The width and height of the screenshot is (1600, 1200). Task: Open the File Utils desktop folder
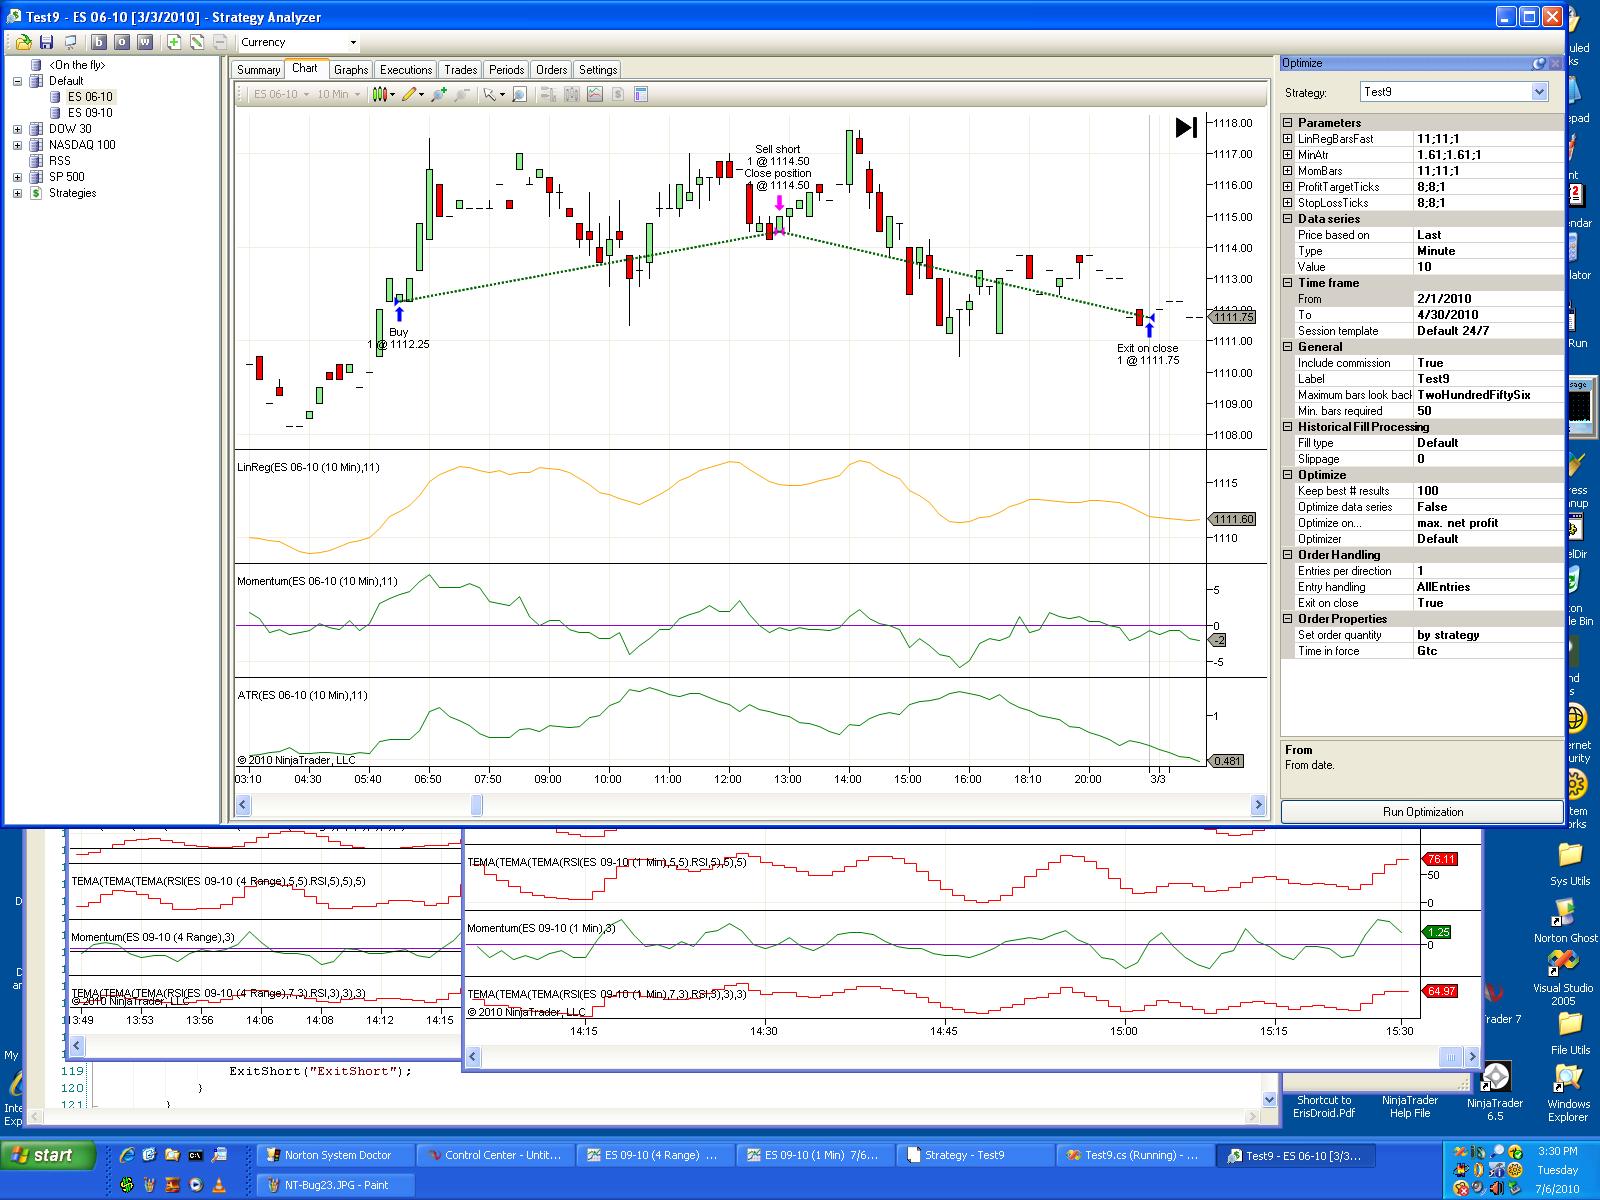click(1570, 1032)
